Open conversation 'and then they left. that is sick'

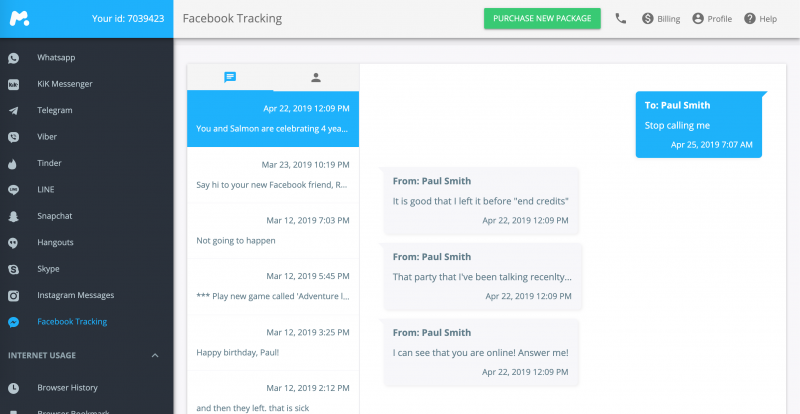(273, 393)
